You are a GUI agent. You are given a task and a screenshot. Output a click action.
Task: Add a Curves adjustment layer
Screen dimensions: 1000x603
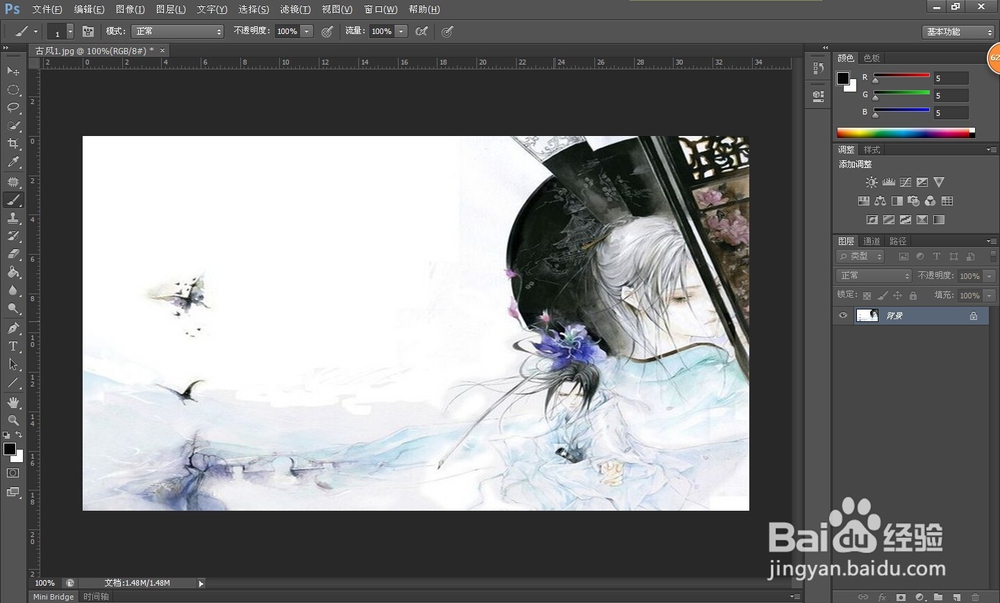point(906,181)
